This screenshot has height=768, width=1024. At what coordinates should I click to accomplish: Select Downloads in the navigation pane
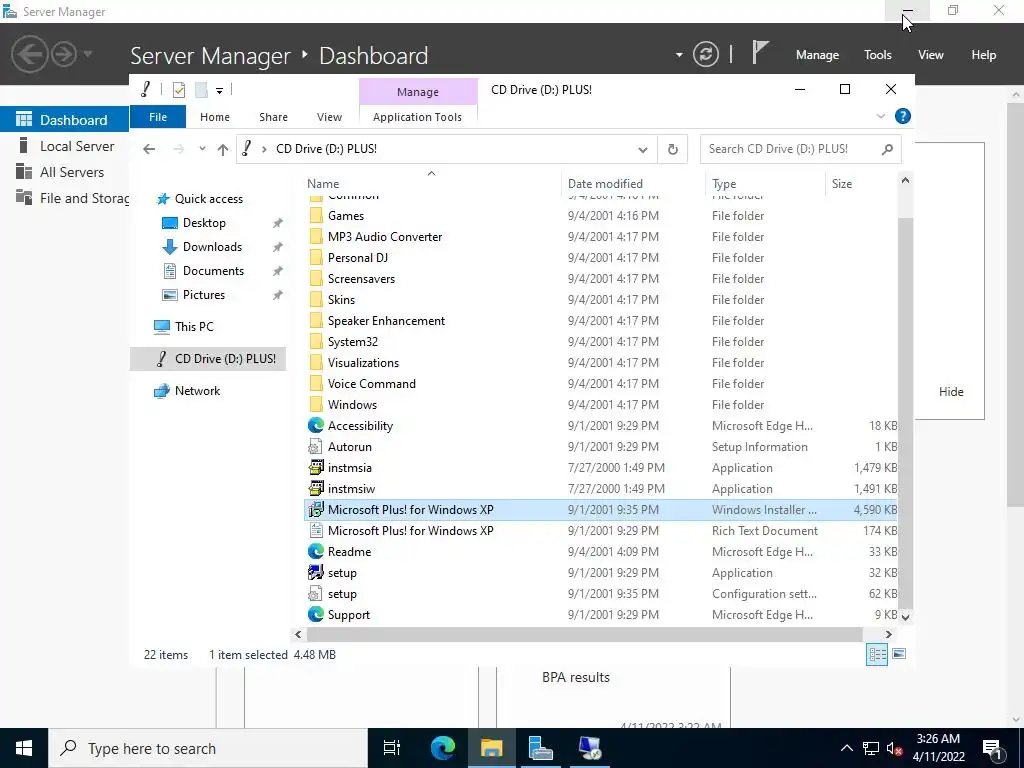(212, 247)
